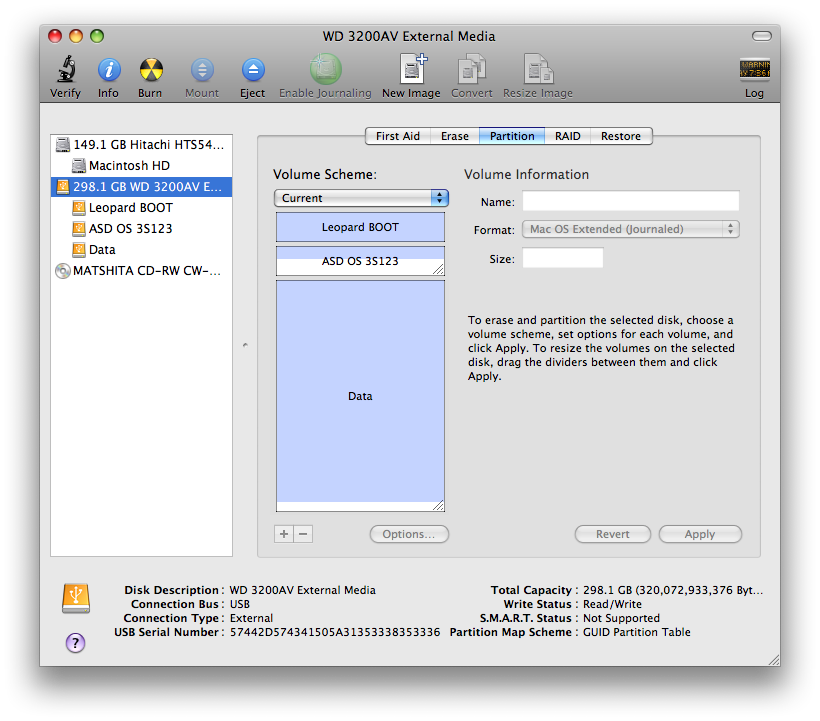Click the remove partition minus button
Image resolution: width=820 pixels, height=721 pixels.
[304, 534]
